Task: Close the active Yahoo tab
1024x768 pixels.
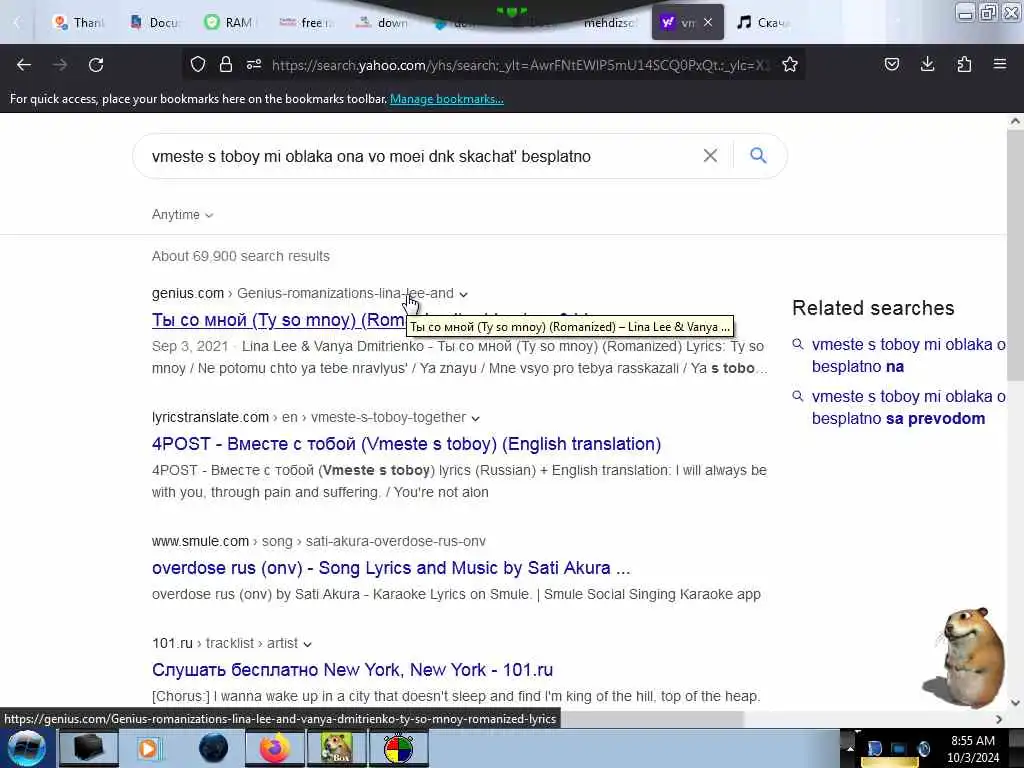Action: click(708, 22)
